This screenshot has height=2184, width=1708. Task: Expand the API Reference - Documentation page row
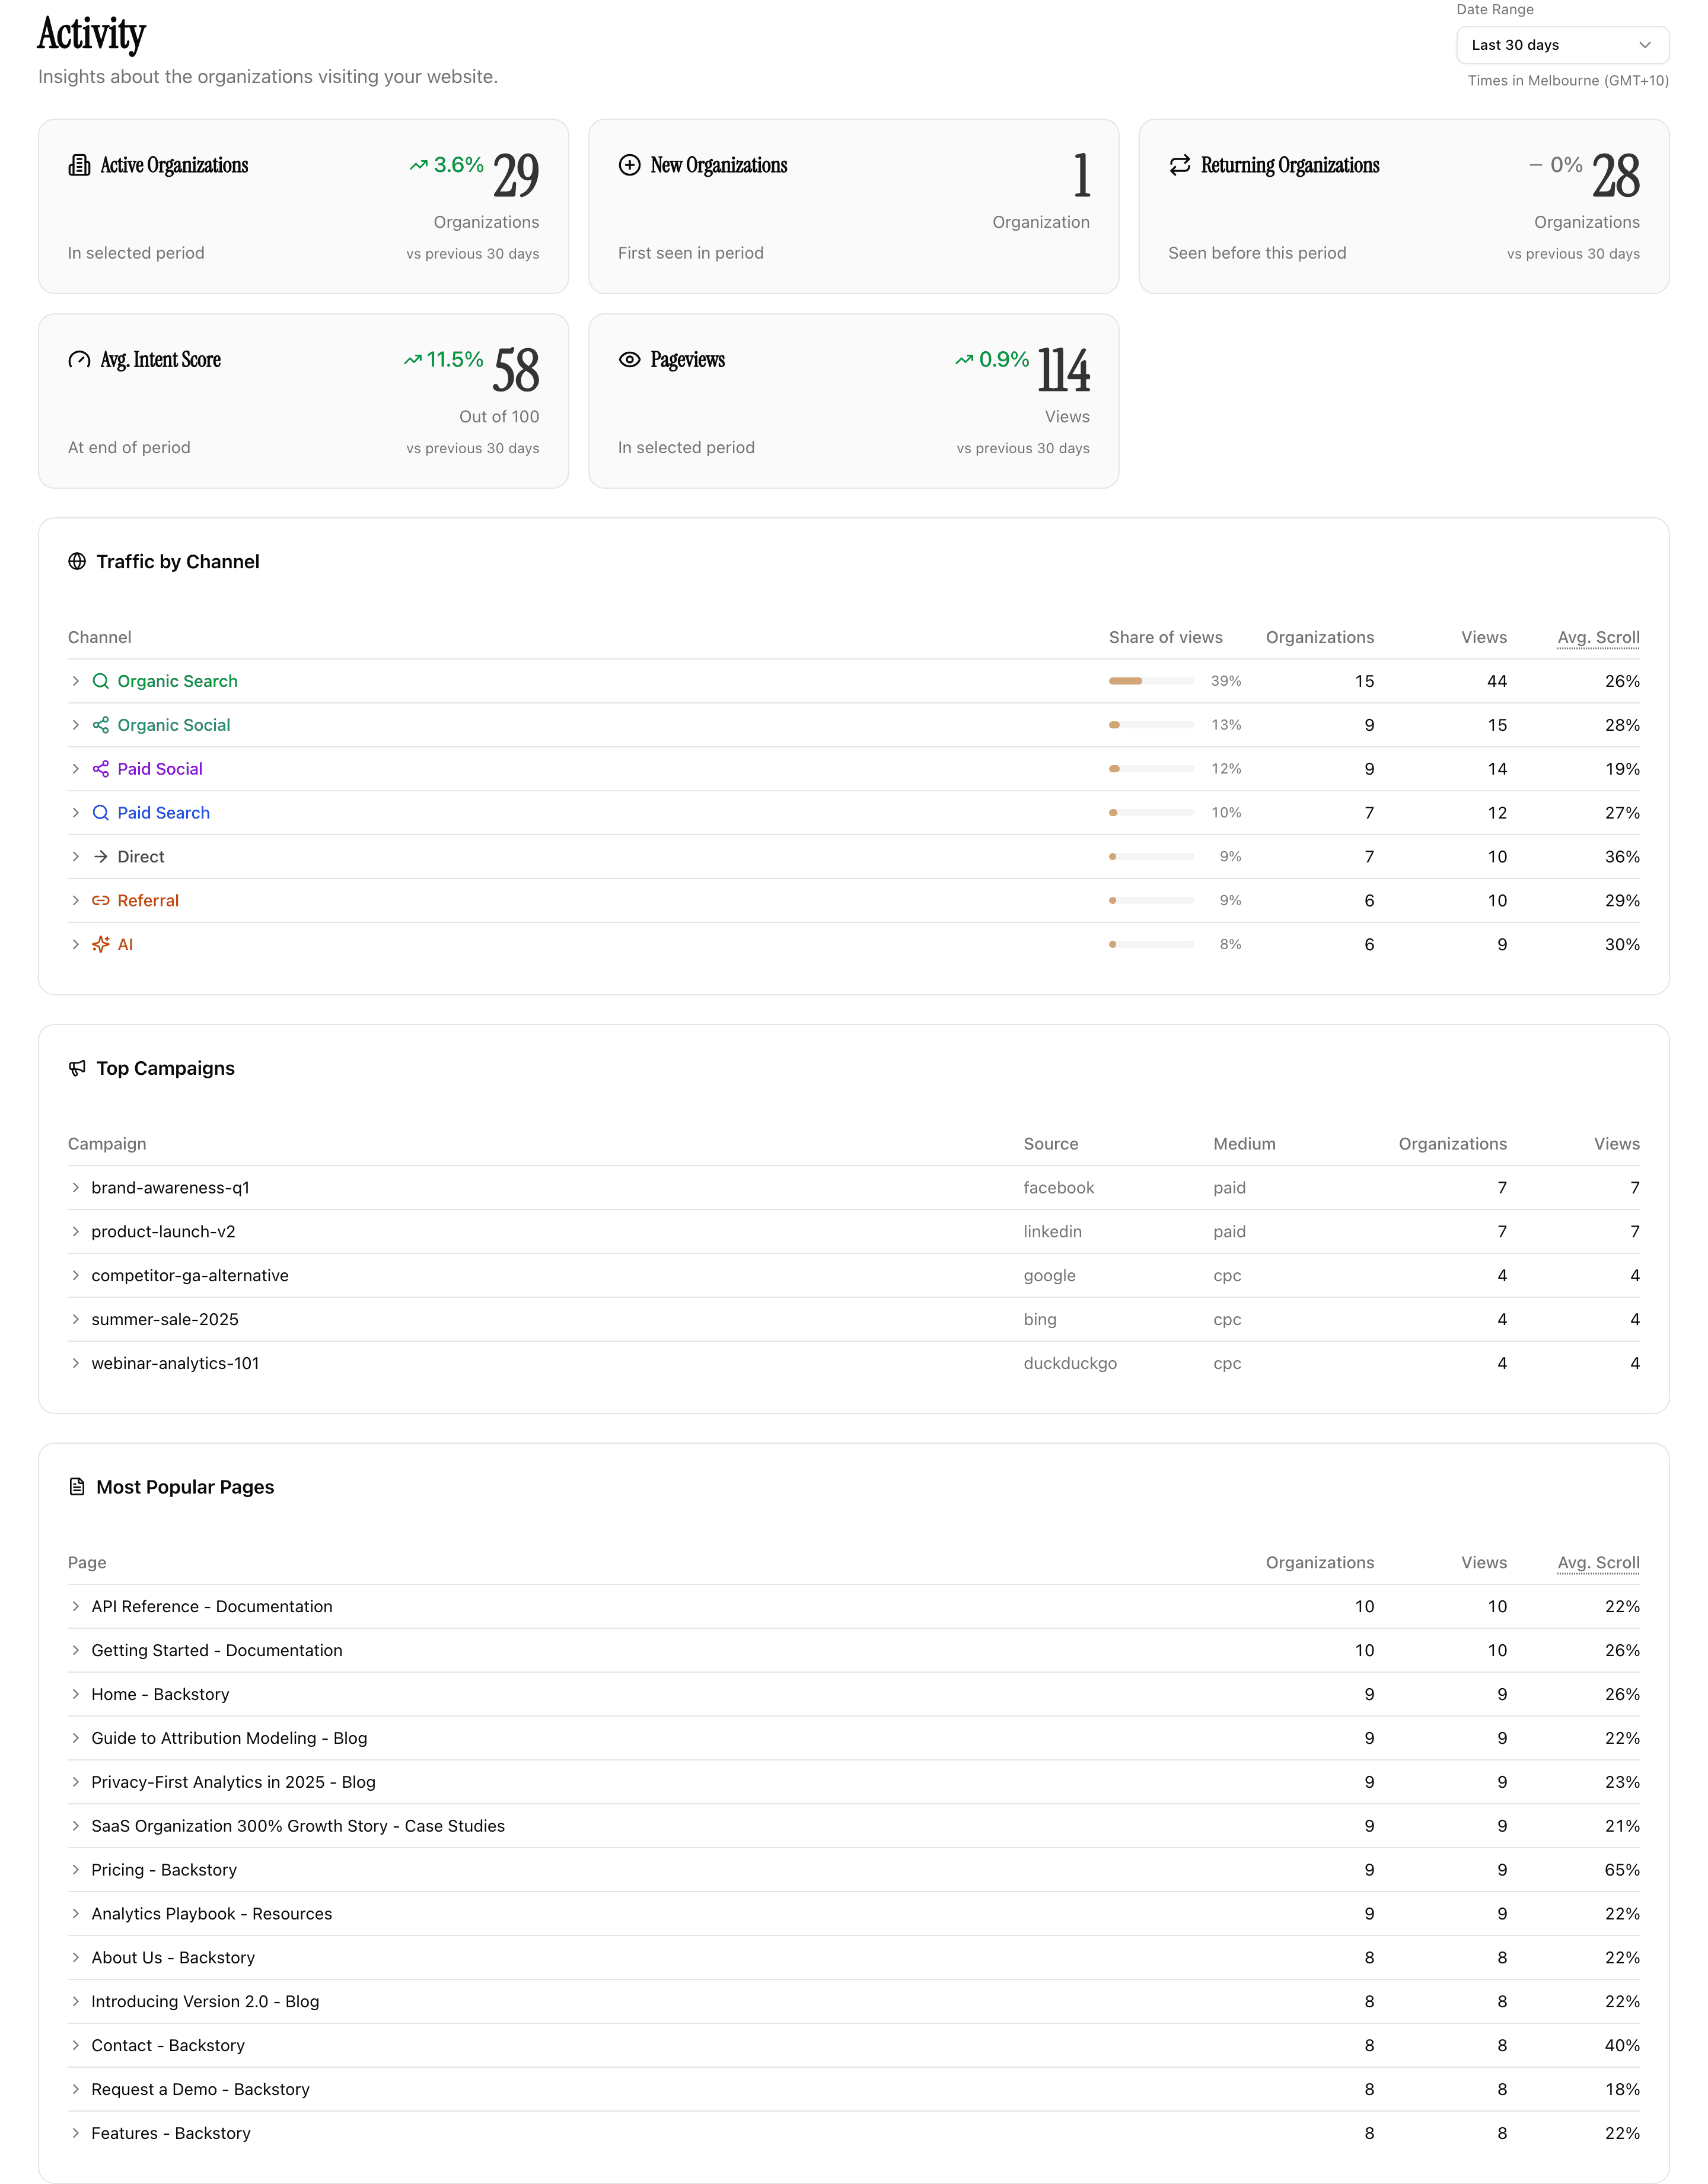pyautogui.click(x=75, y=1607)
